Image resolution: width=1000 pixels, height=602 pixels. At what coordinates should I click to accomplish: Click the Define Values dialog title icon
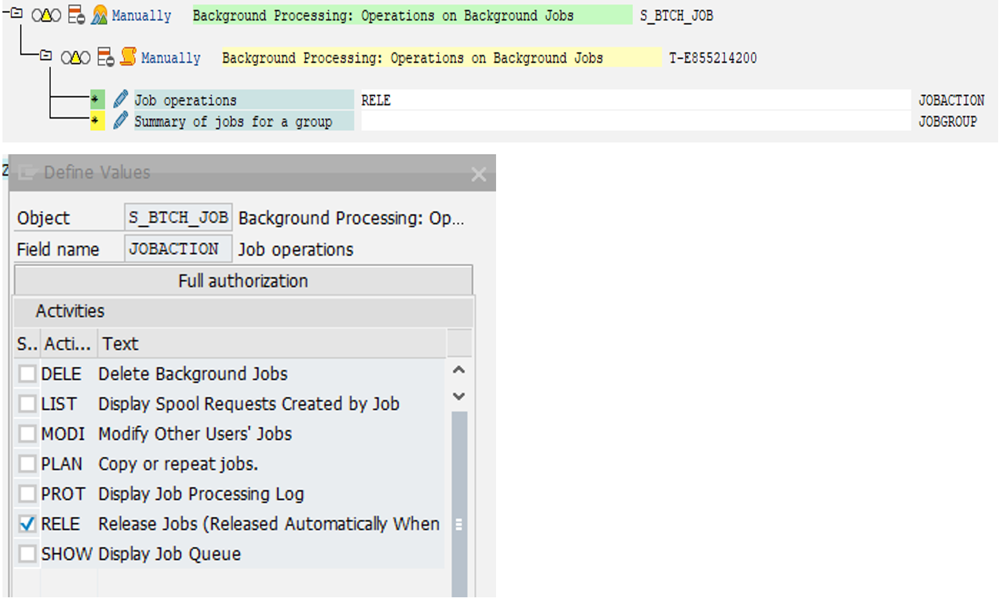27,172
